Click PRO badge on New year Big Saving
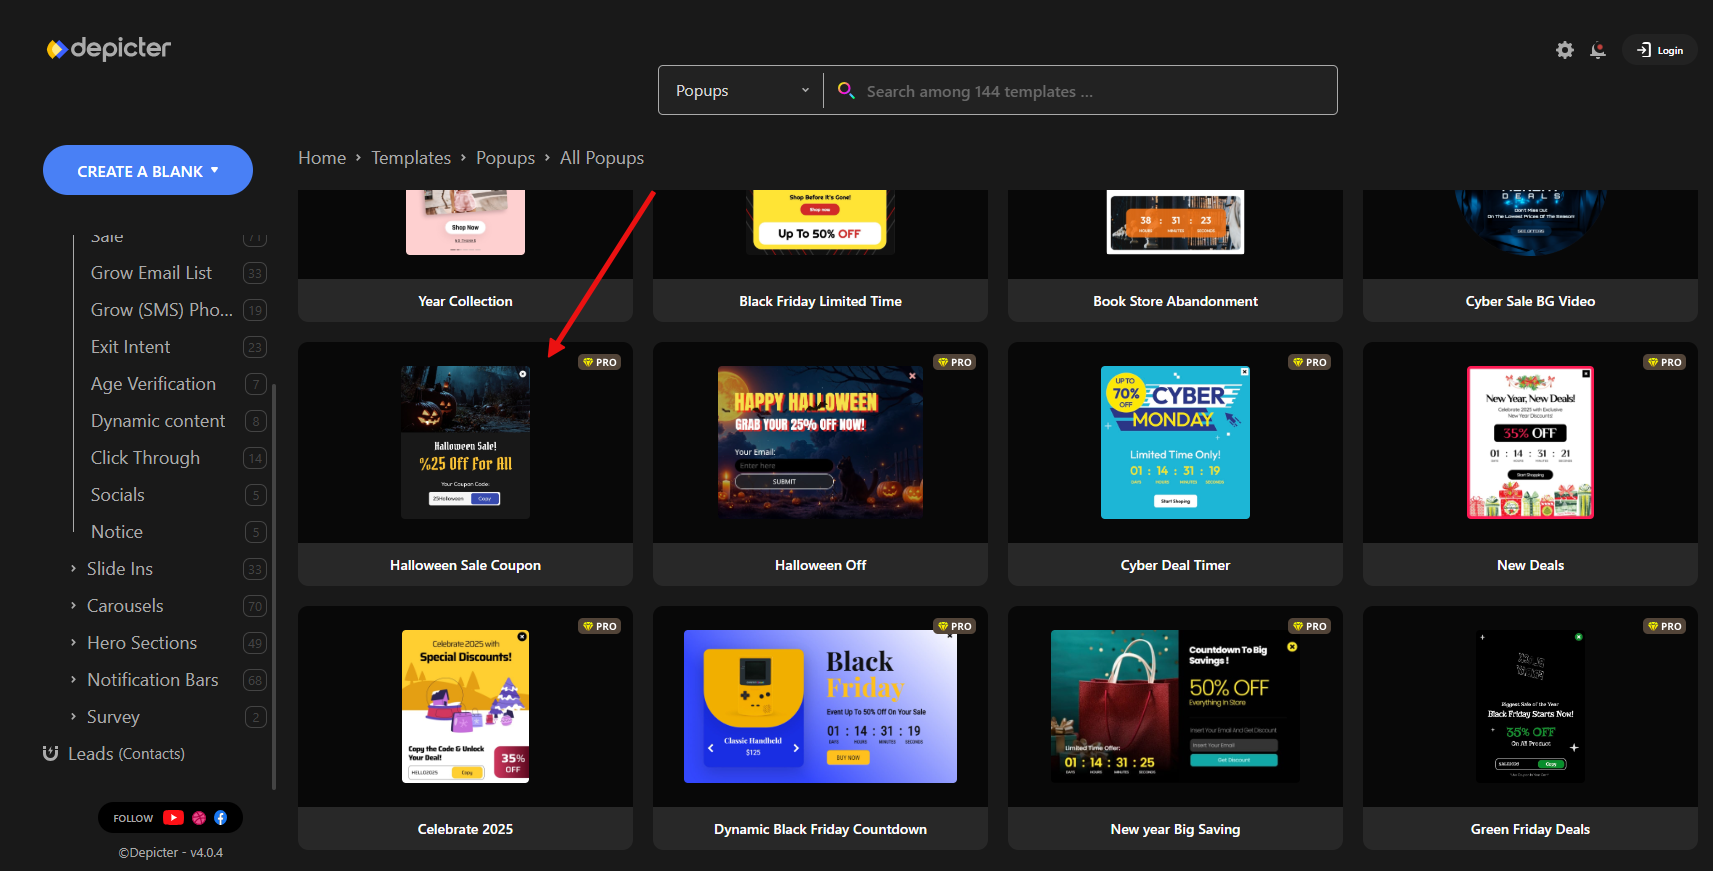This screenshot has width=1713, height=871. coord(1310,626)
